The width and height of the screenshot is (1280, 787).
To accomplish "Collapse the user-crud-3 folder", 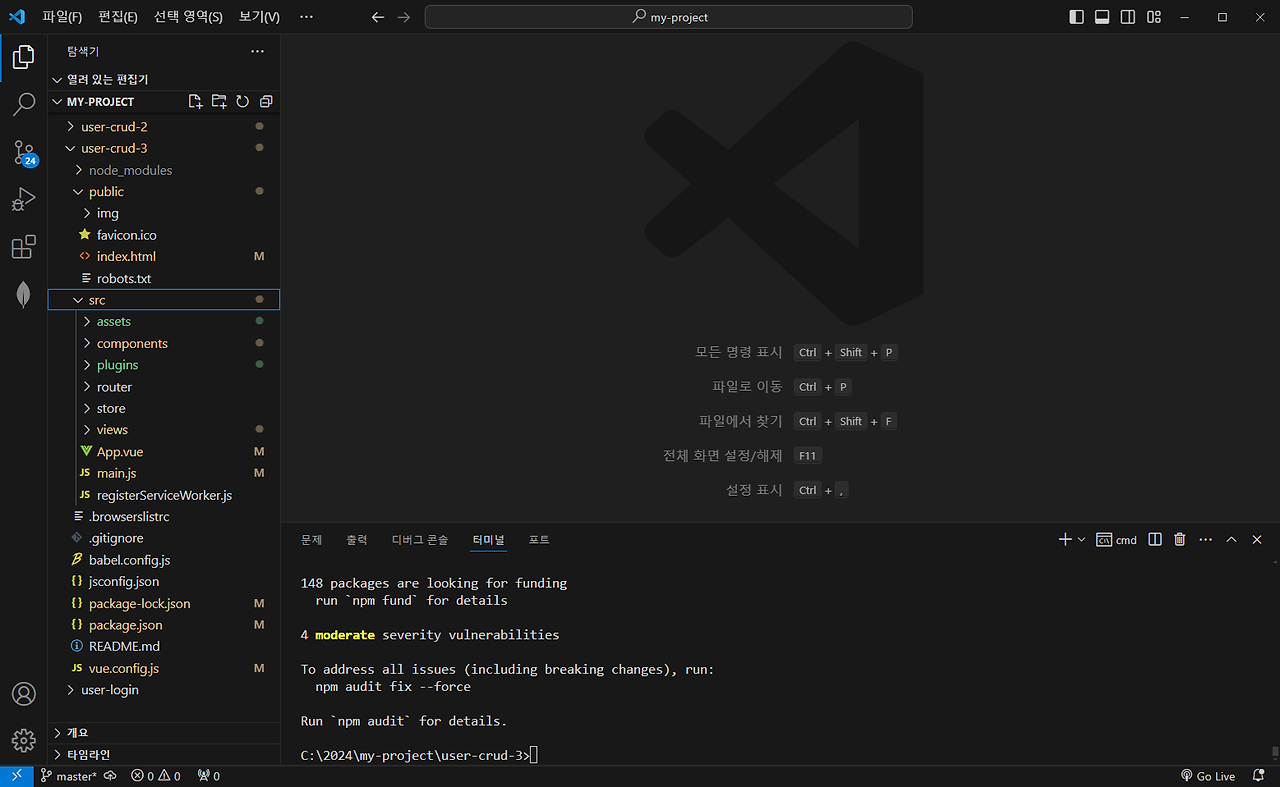I will click(x=164, y=148).
